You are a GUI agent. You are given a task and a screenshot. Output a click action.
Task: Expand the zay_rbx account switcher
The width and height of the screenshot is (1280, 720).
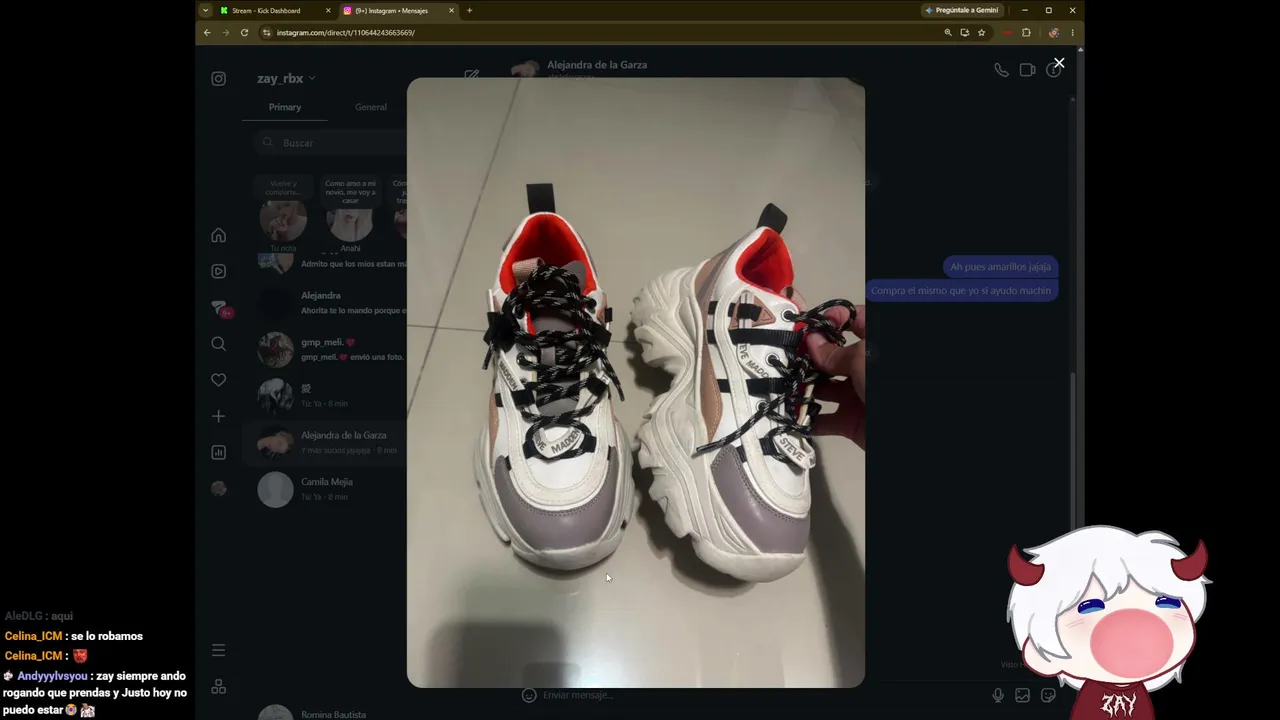pyautogui.click(x=286, y=78)
